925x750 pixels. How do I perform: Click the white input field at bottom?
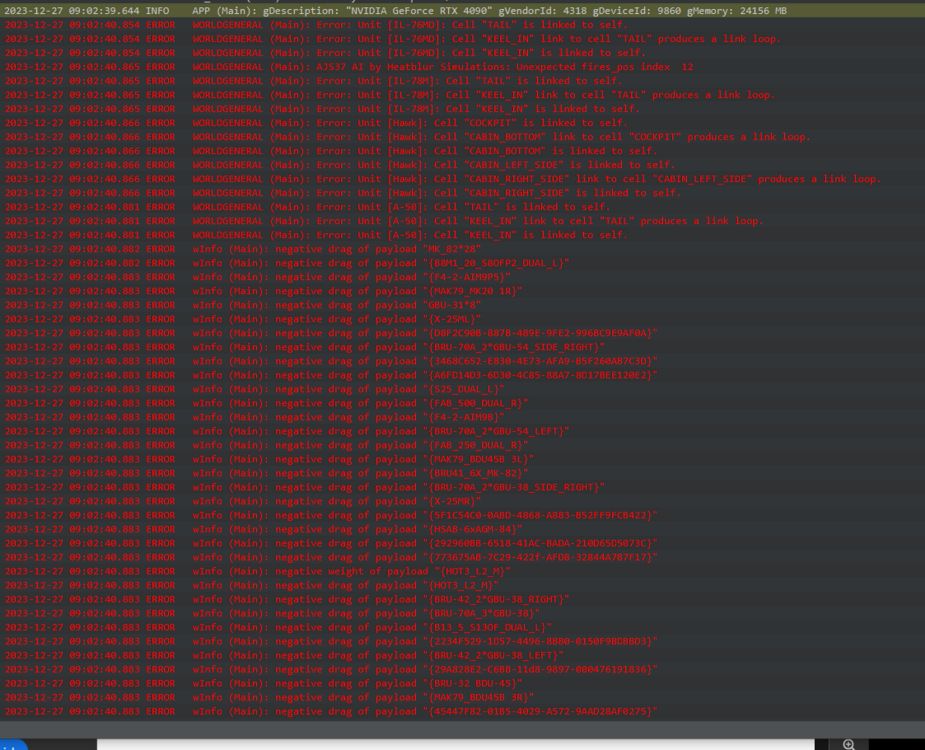455,744
